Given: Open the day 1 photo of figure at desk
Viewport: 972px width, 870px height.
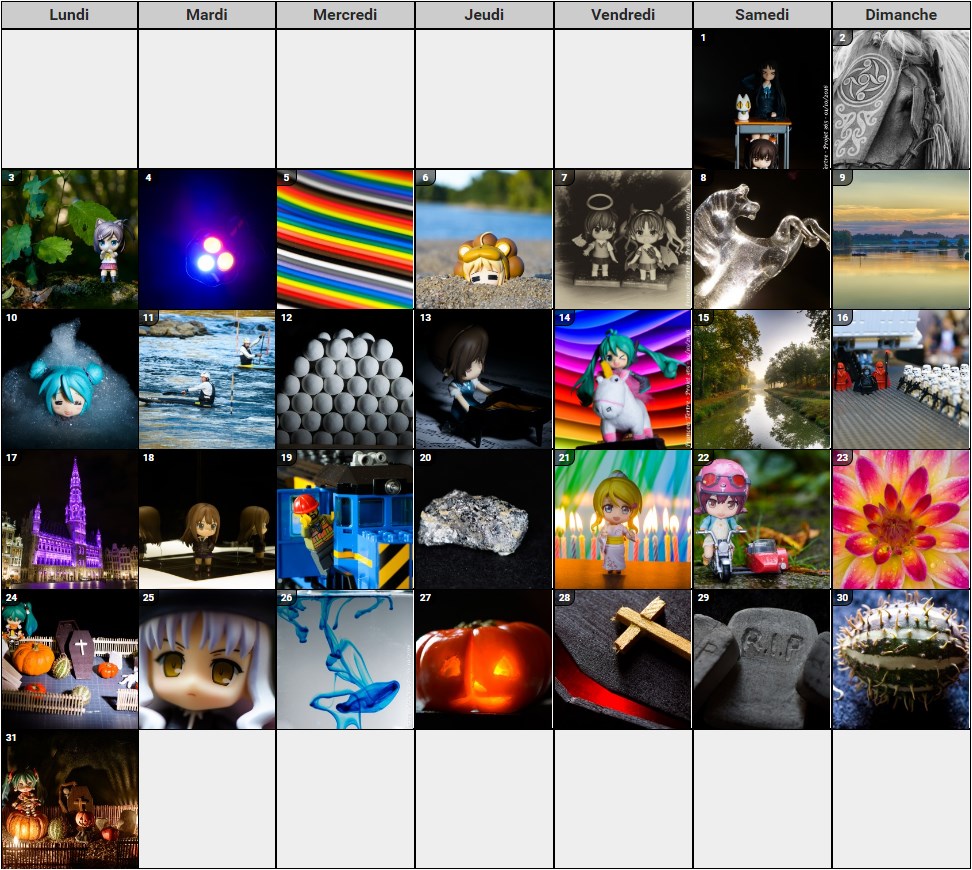Looking at the screenshot, I should point(761,99).
